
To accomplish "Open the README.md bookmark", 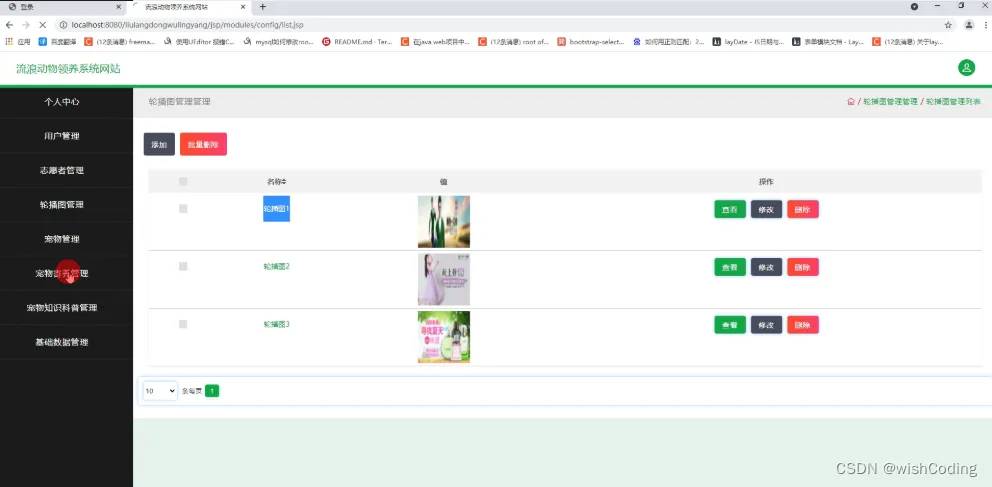I will [357, 42].
